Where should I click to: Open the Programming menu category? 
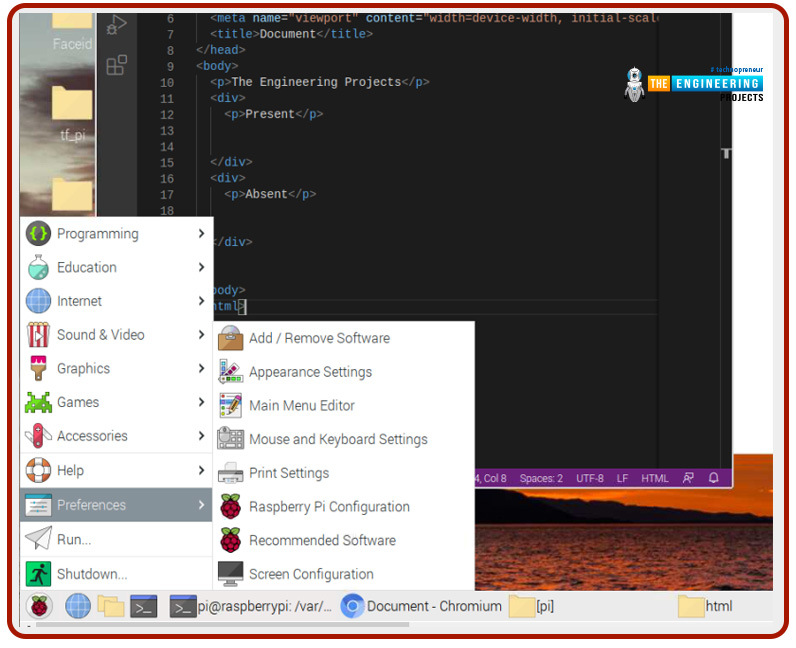116,234
